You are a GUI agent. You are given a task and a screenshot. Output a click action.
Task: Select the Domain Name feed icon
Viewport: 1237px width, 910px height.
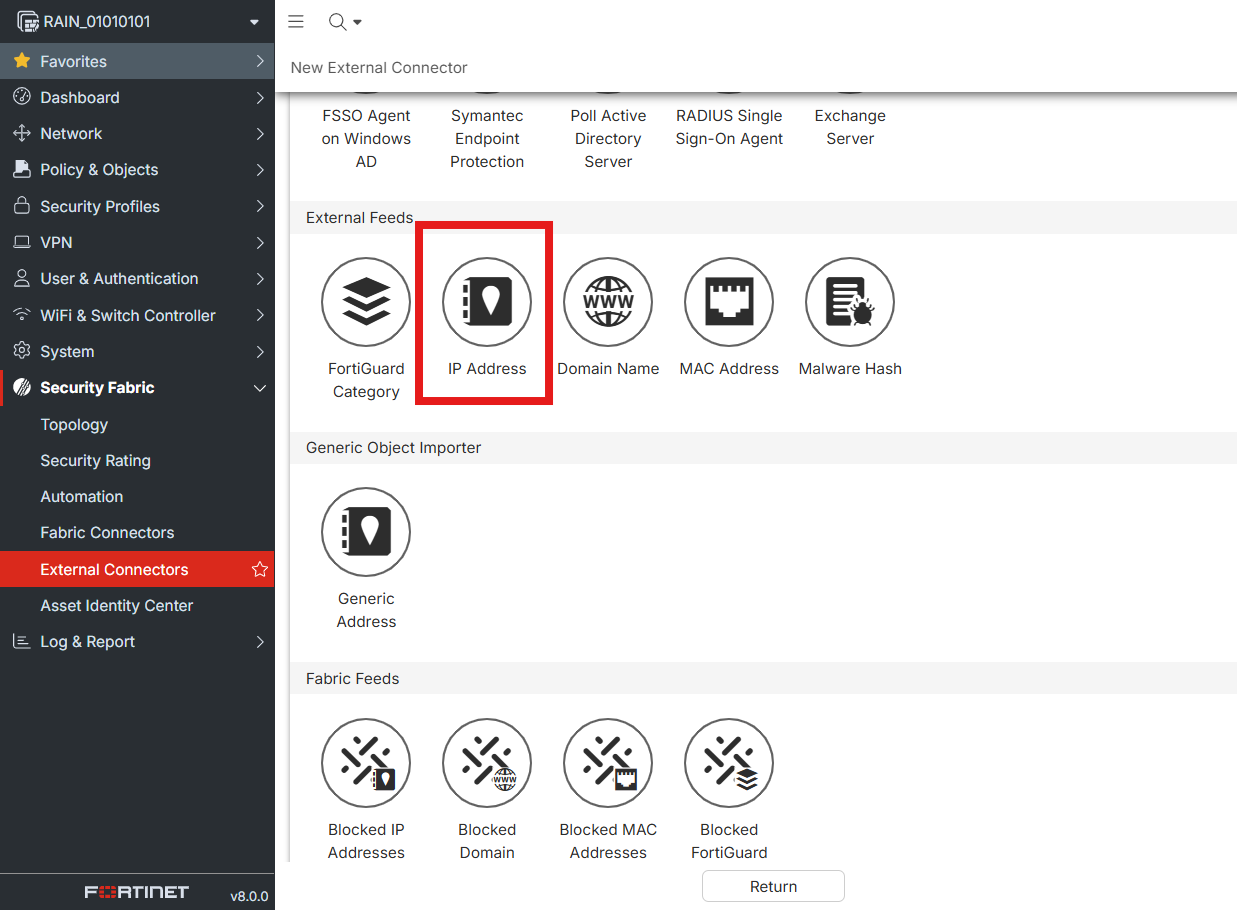point(608,302)
